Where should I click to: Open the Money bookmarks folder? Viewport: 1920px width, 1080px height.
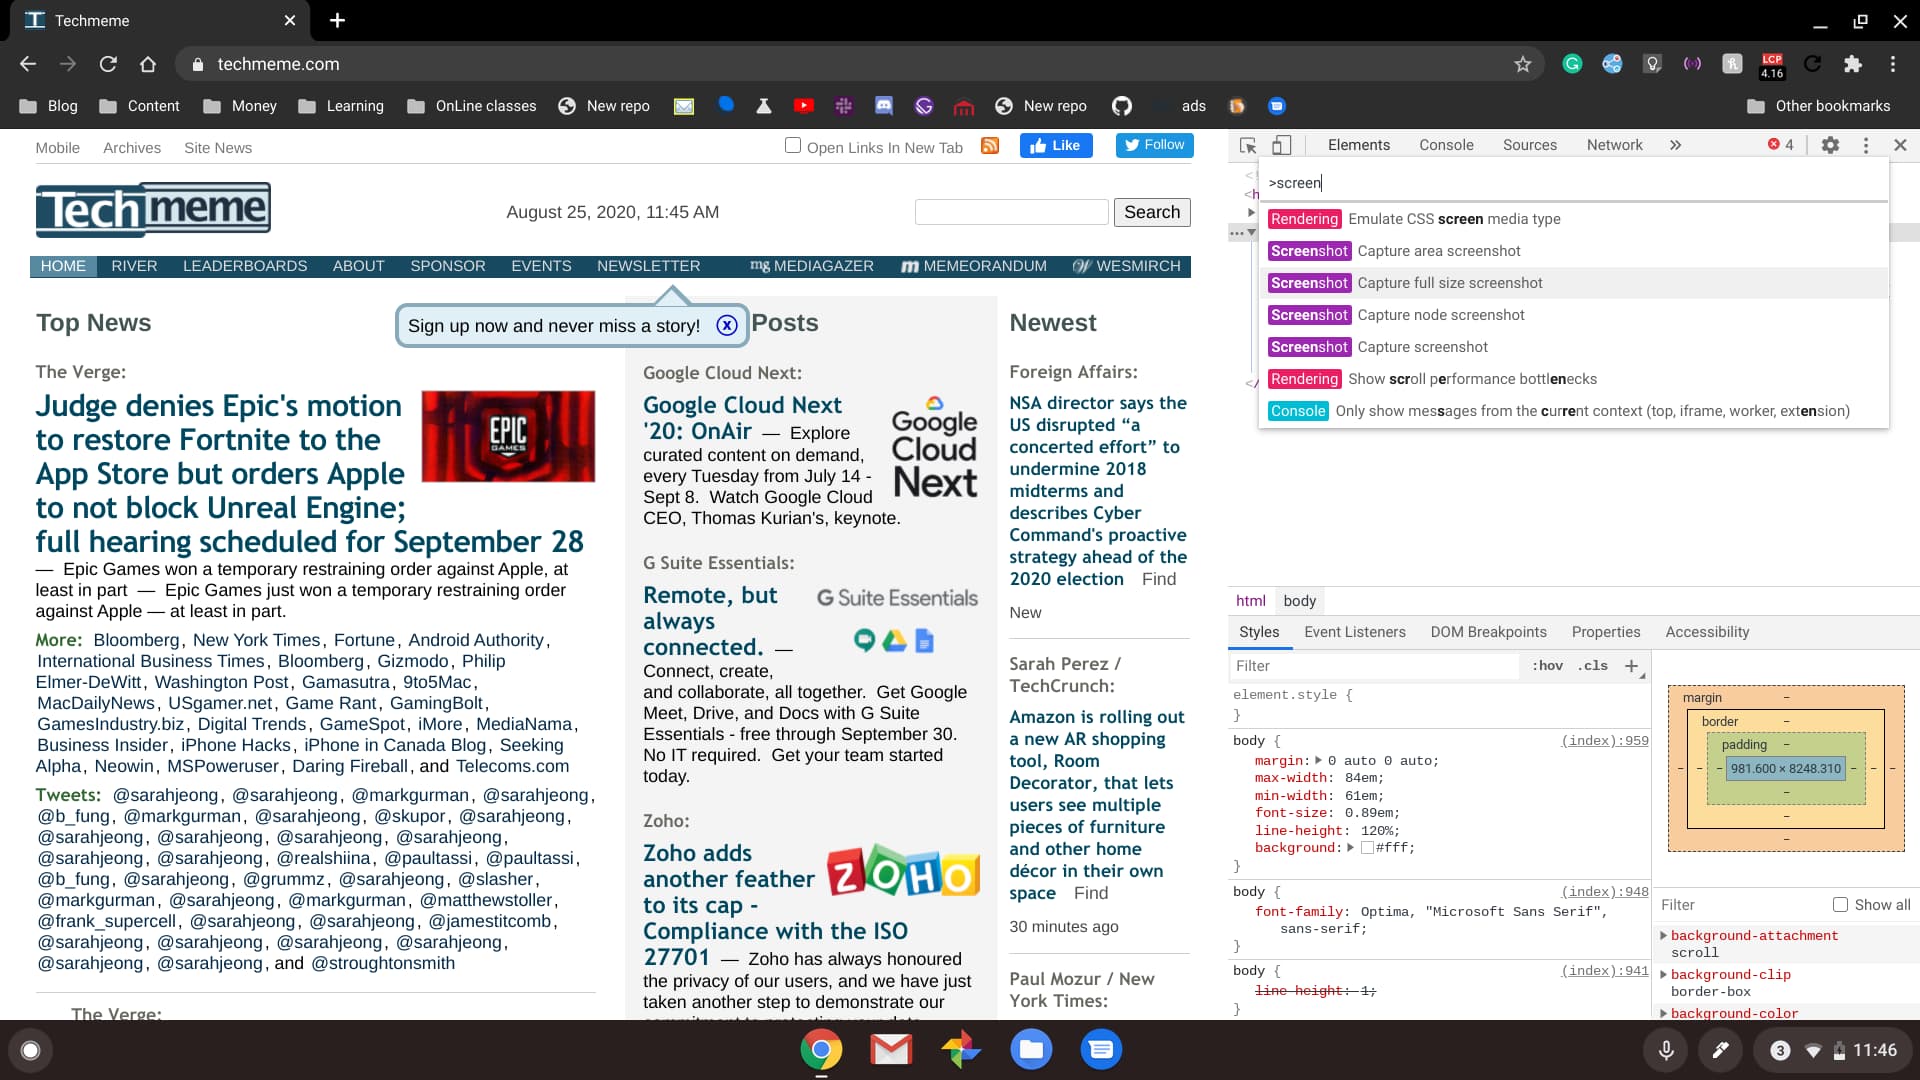(x=240, y=106)
